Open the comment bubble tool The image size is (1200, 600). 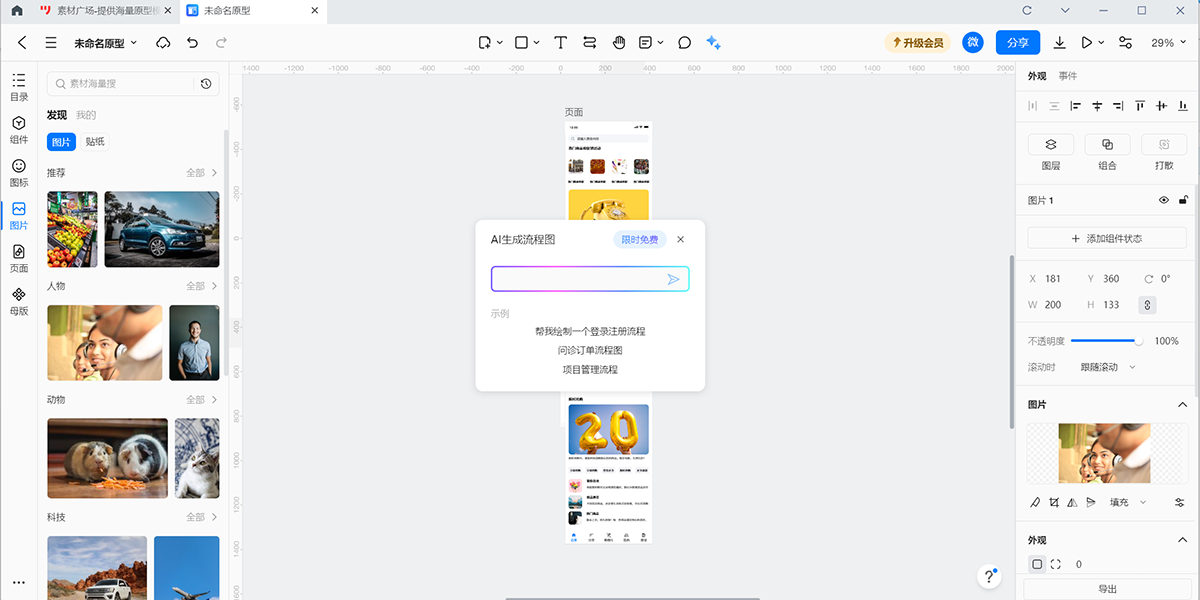[685, 43]
